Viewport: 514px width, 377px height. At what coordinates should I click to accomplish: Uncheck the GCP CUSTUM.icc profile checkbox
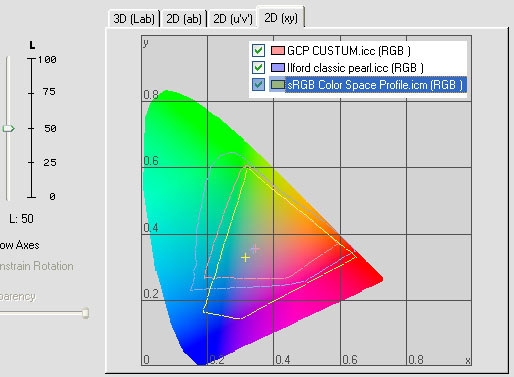coord(258,51)
